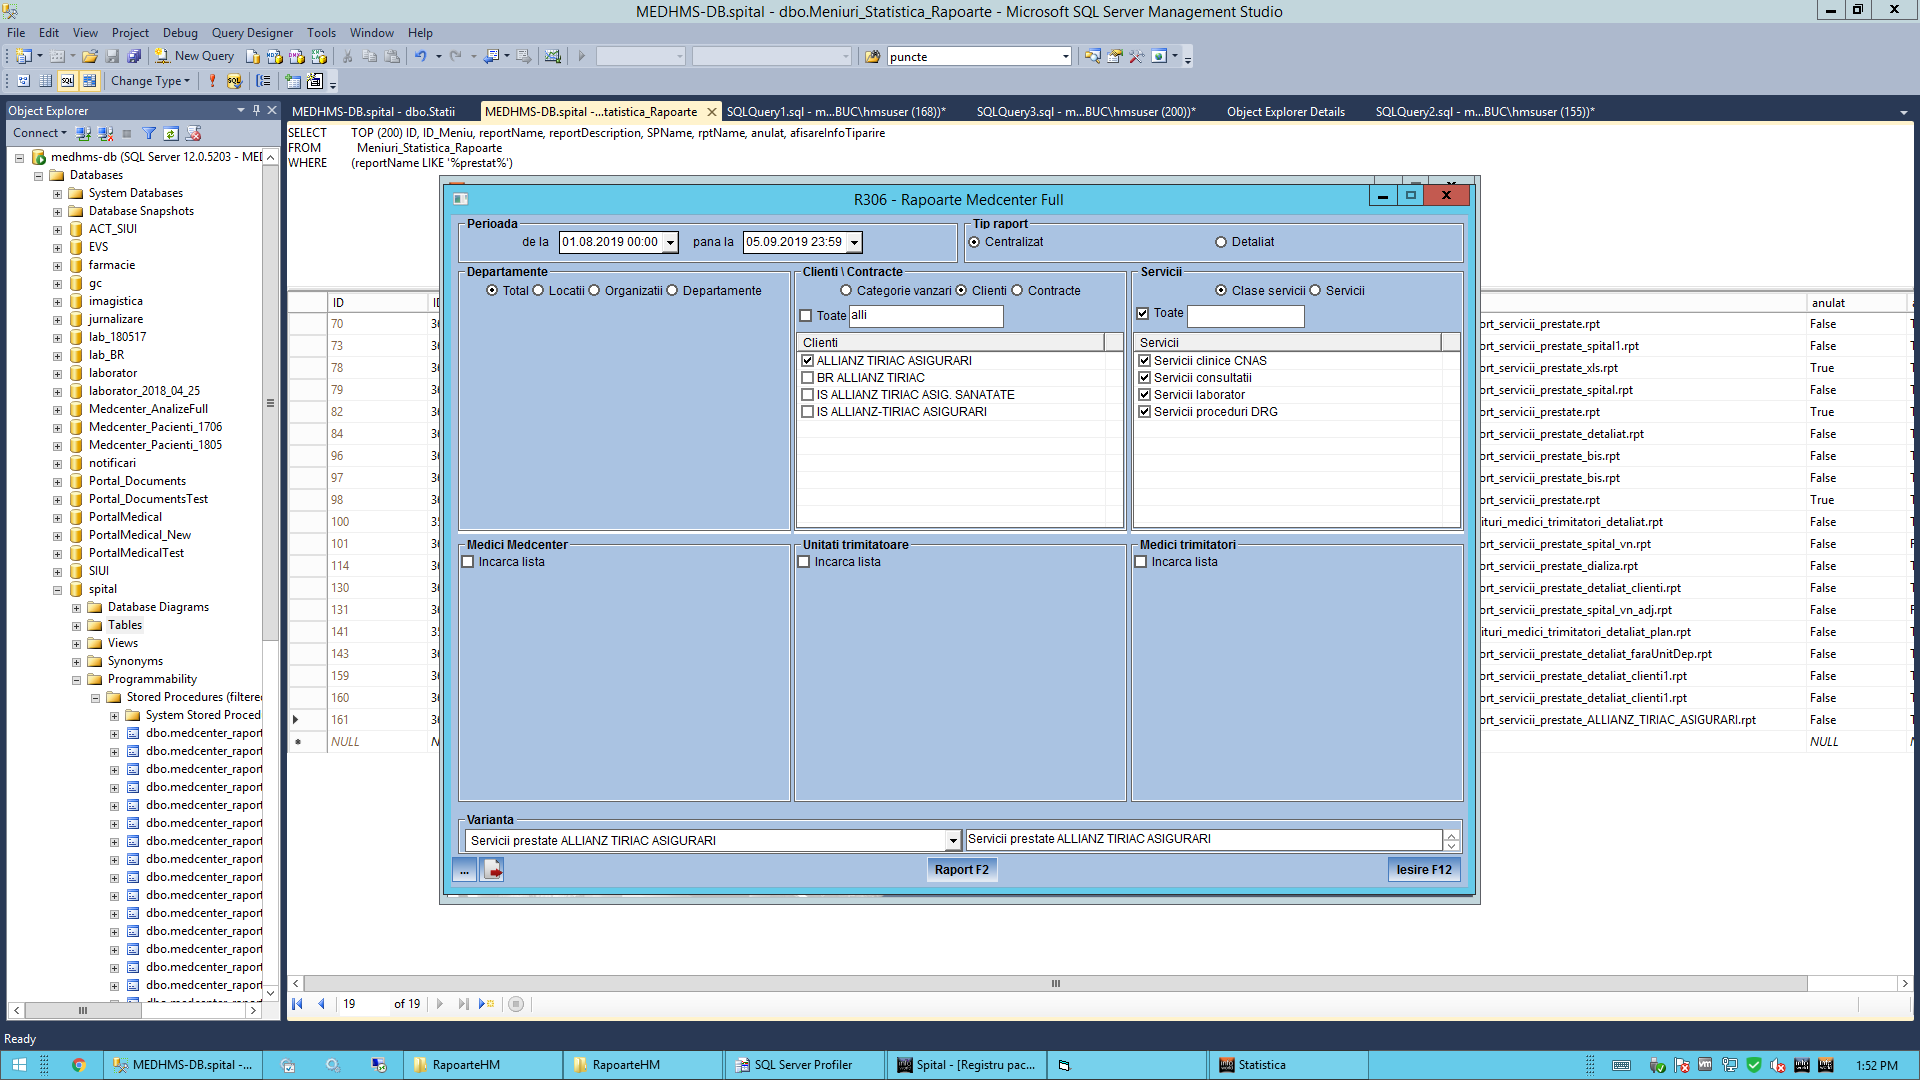Click the Open File folder icon
Screen dimensions: 1920x1080
[90, 56]
